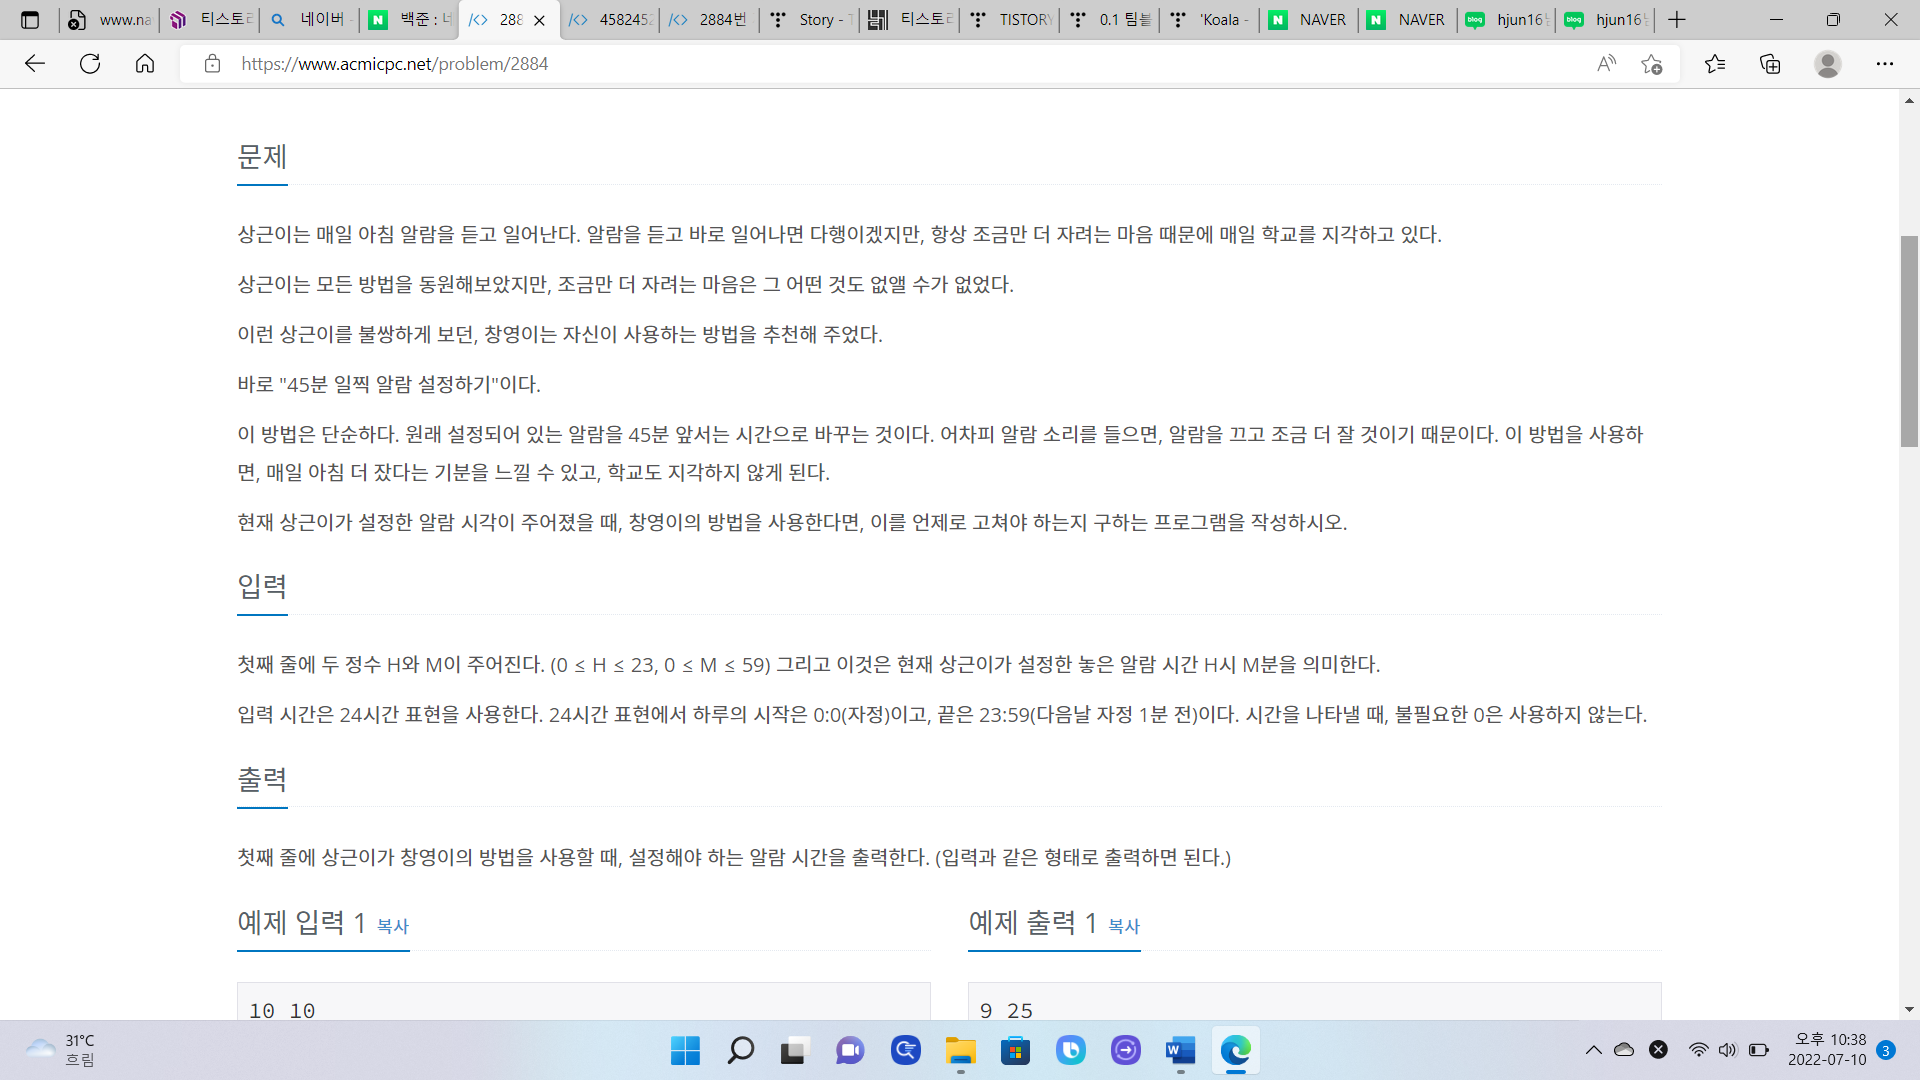Click the vertical scrollbar thumb
The height and width of the screenshot is (1080, 1920).
(1909, 340)
